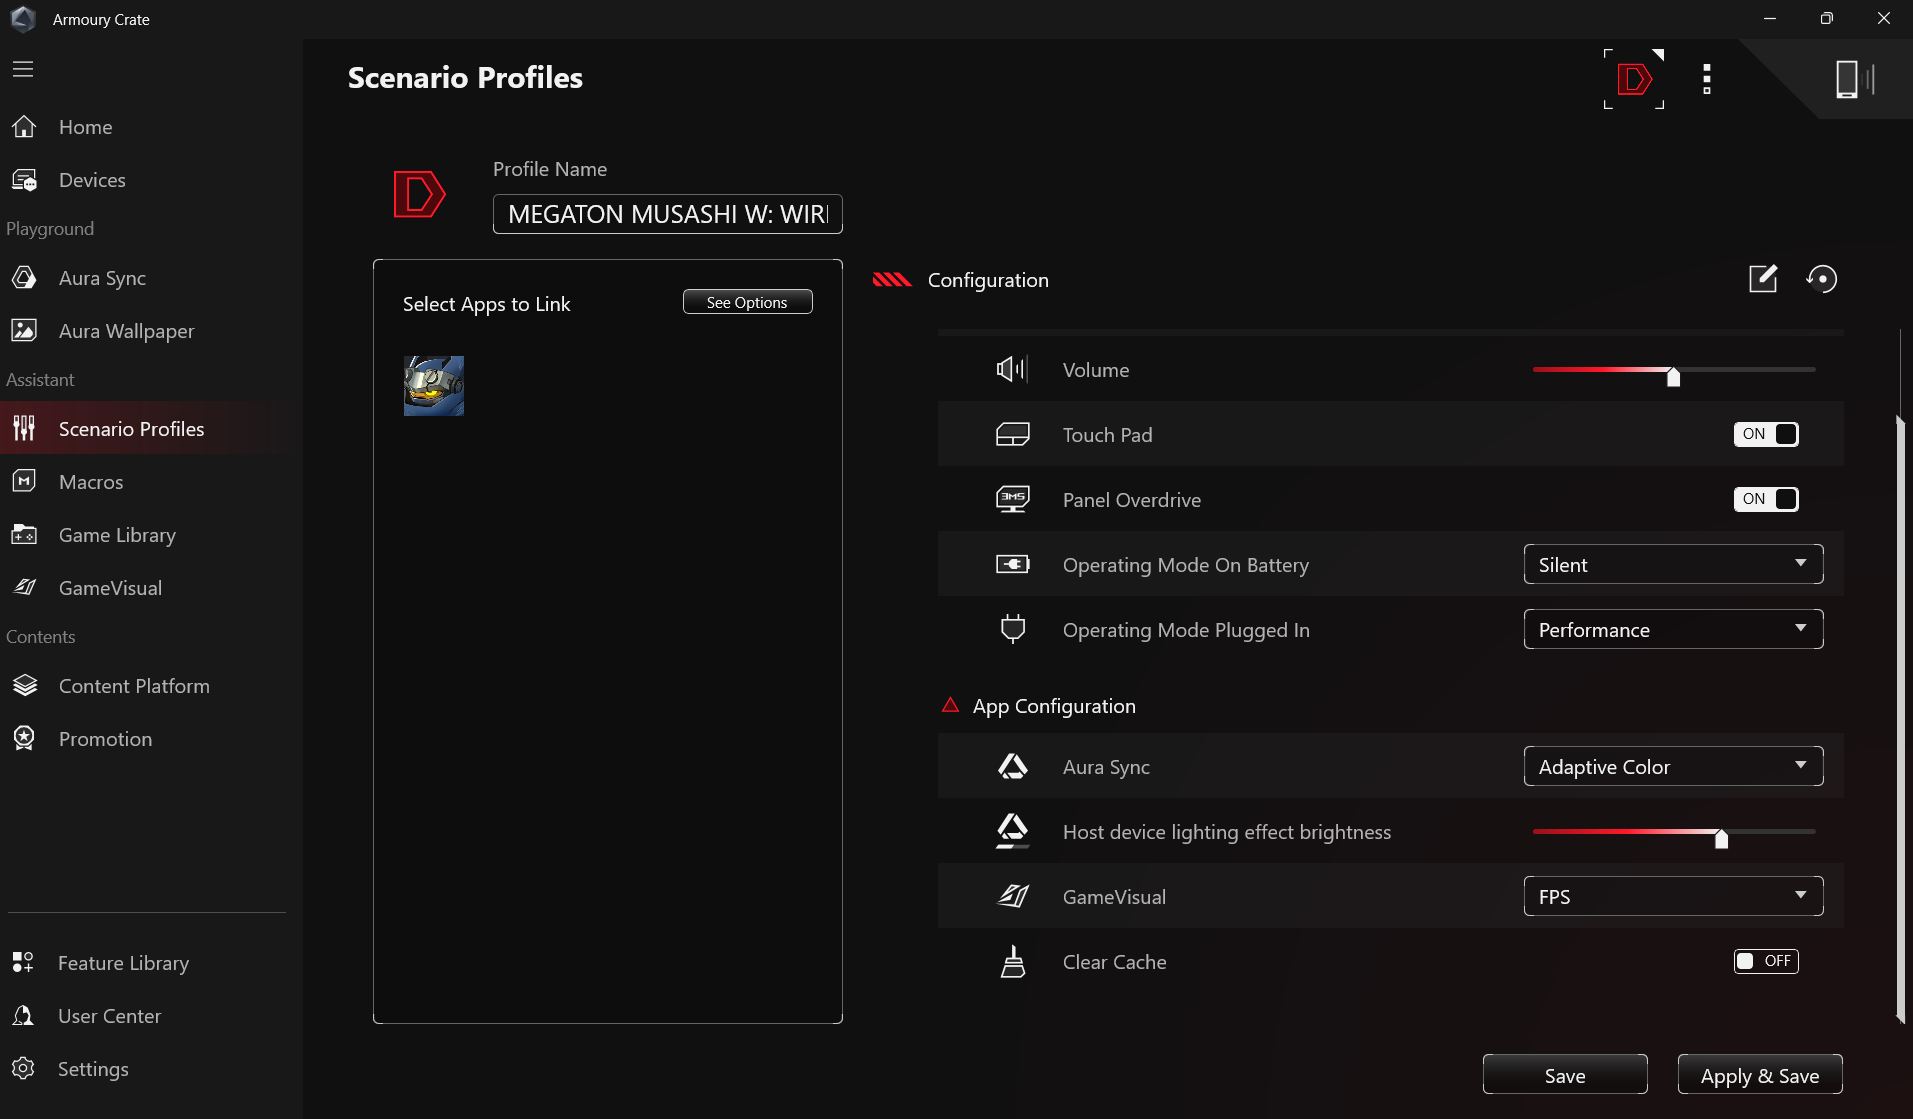Click the See Options button
Screen dimensions: 1913x1119
(x=747, y=302)
